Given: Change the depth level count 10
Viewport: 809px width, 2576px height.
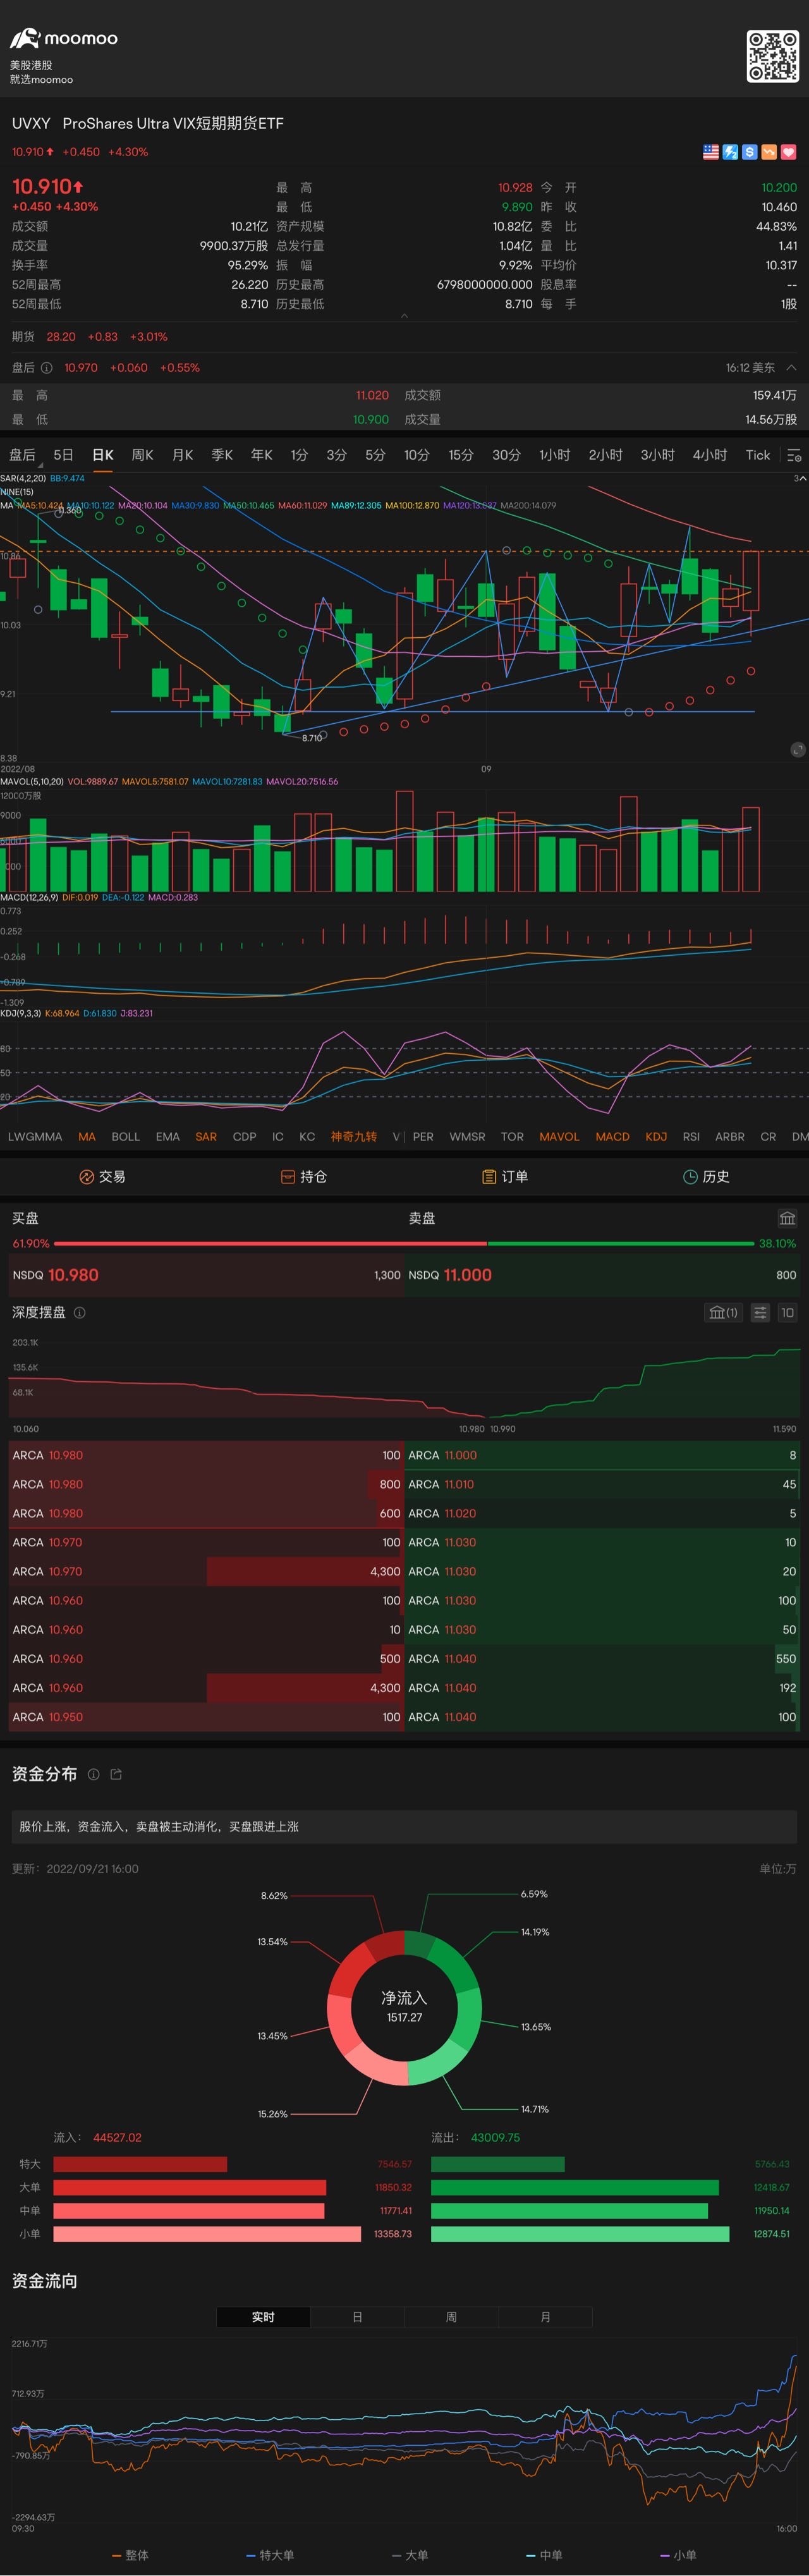Looking at the screenshot, I should 787,1313.
